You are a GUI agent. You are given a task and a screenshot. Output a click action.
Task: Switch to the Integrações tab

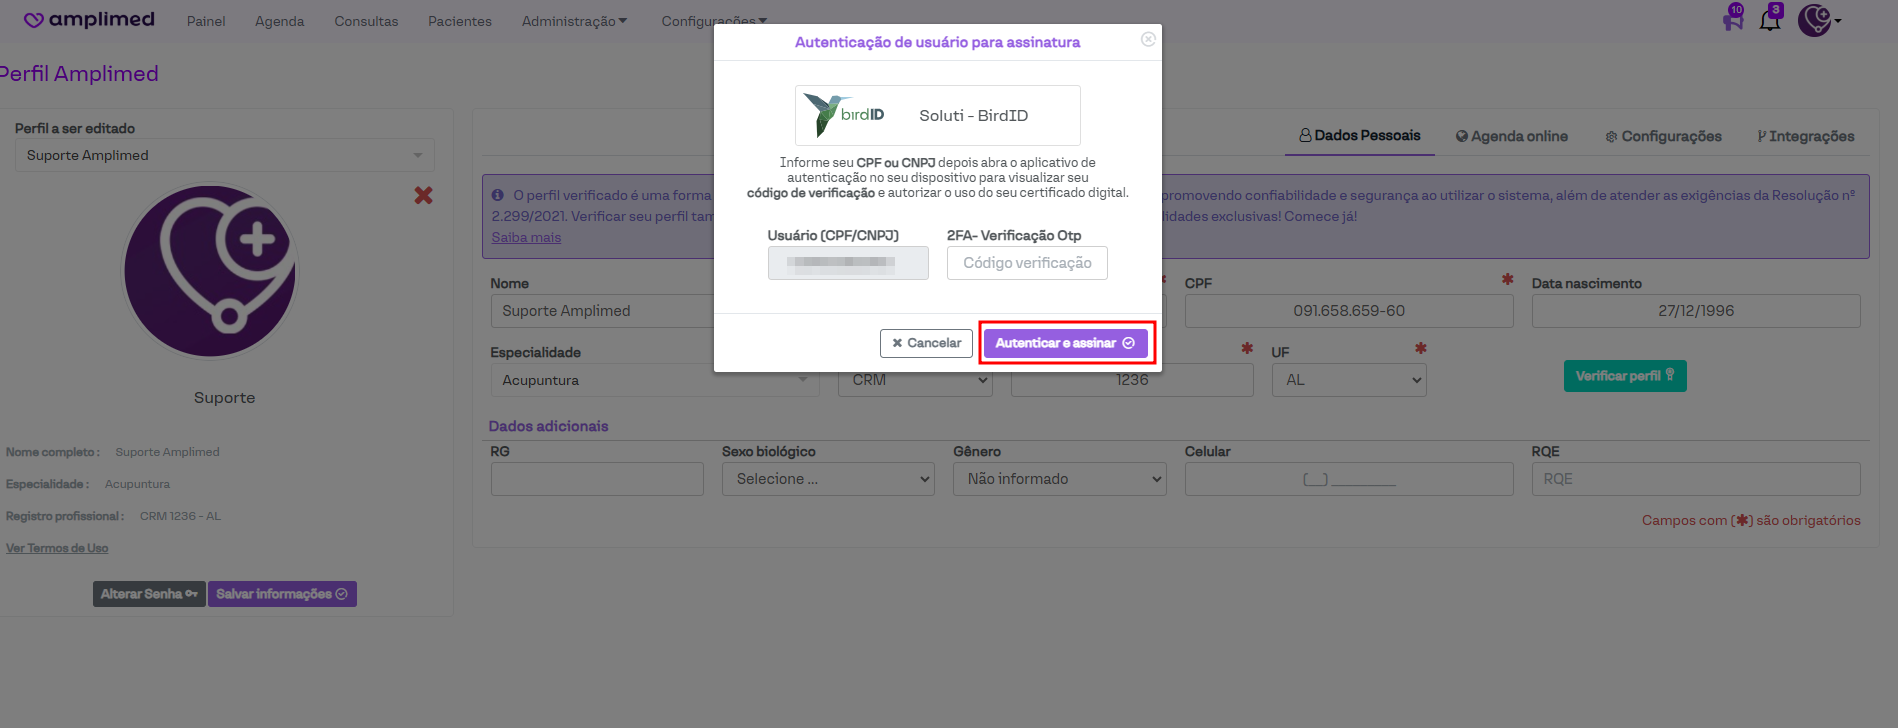point(1805,136)
